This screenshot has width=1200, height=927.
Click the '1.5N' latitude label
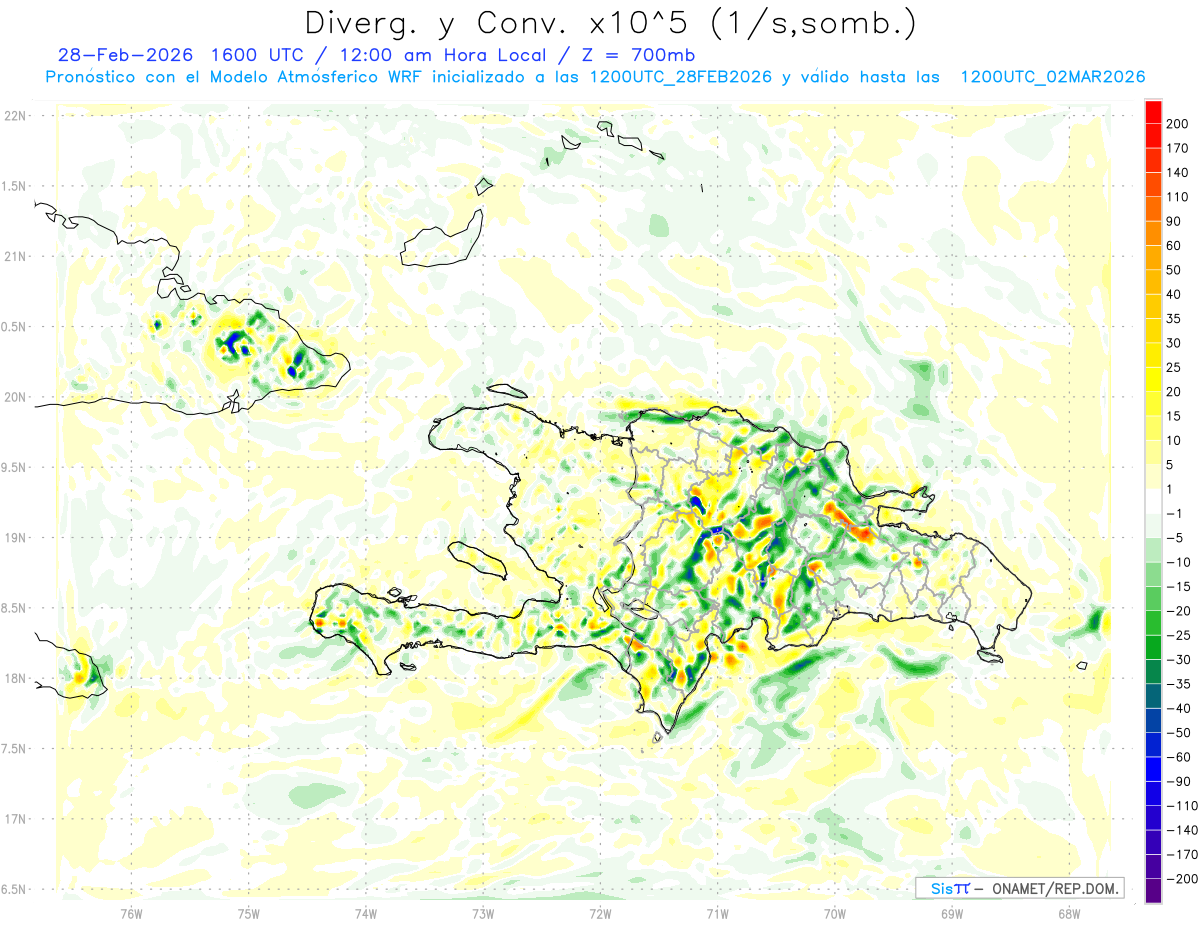pos(15,186)
